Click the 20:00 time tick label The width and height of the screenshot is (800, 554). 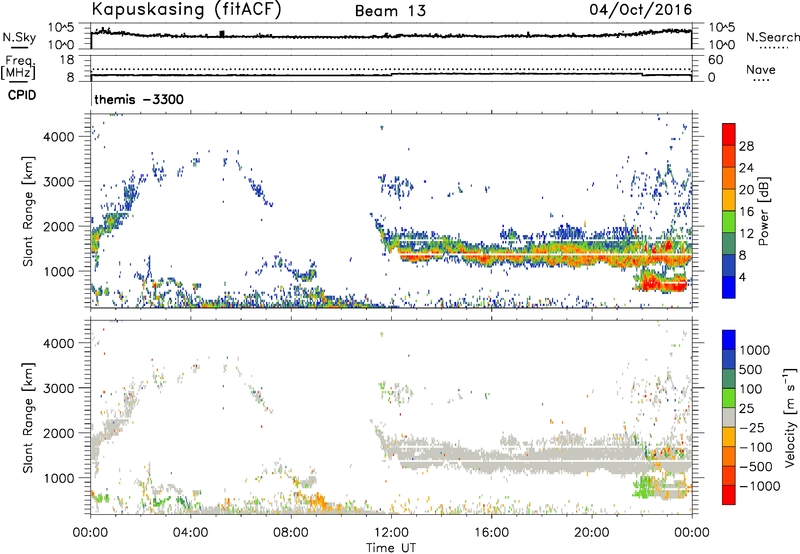(x=591, y=533)
